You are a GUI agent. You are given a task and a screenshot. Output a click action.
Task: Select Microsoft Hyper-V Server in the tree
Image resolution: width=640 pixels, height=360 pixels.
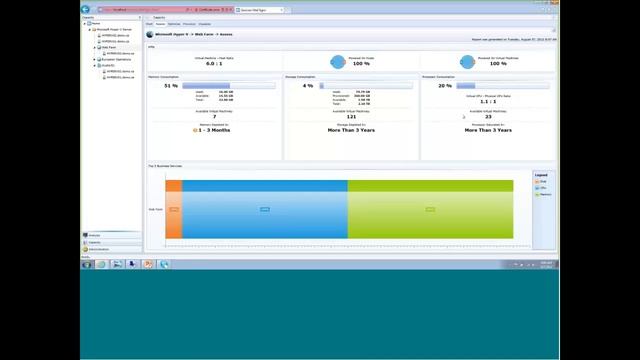pos(114,30)
